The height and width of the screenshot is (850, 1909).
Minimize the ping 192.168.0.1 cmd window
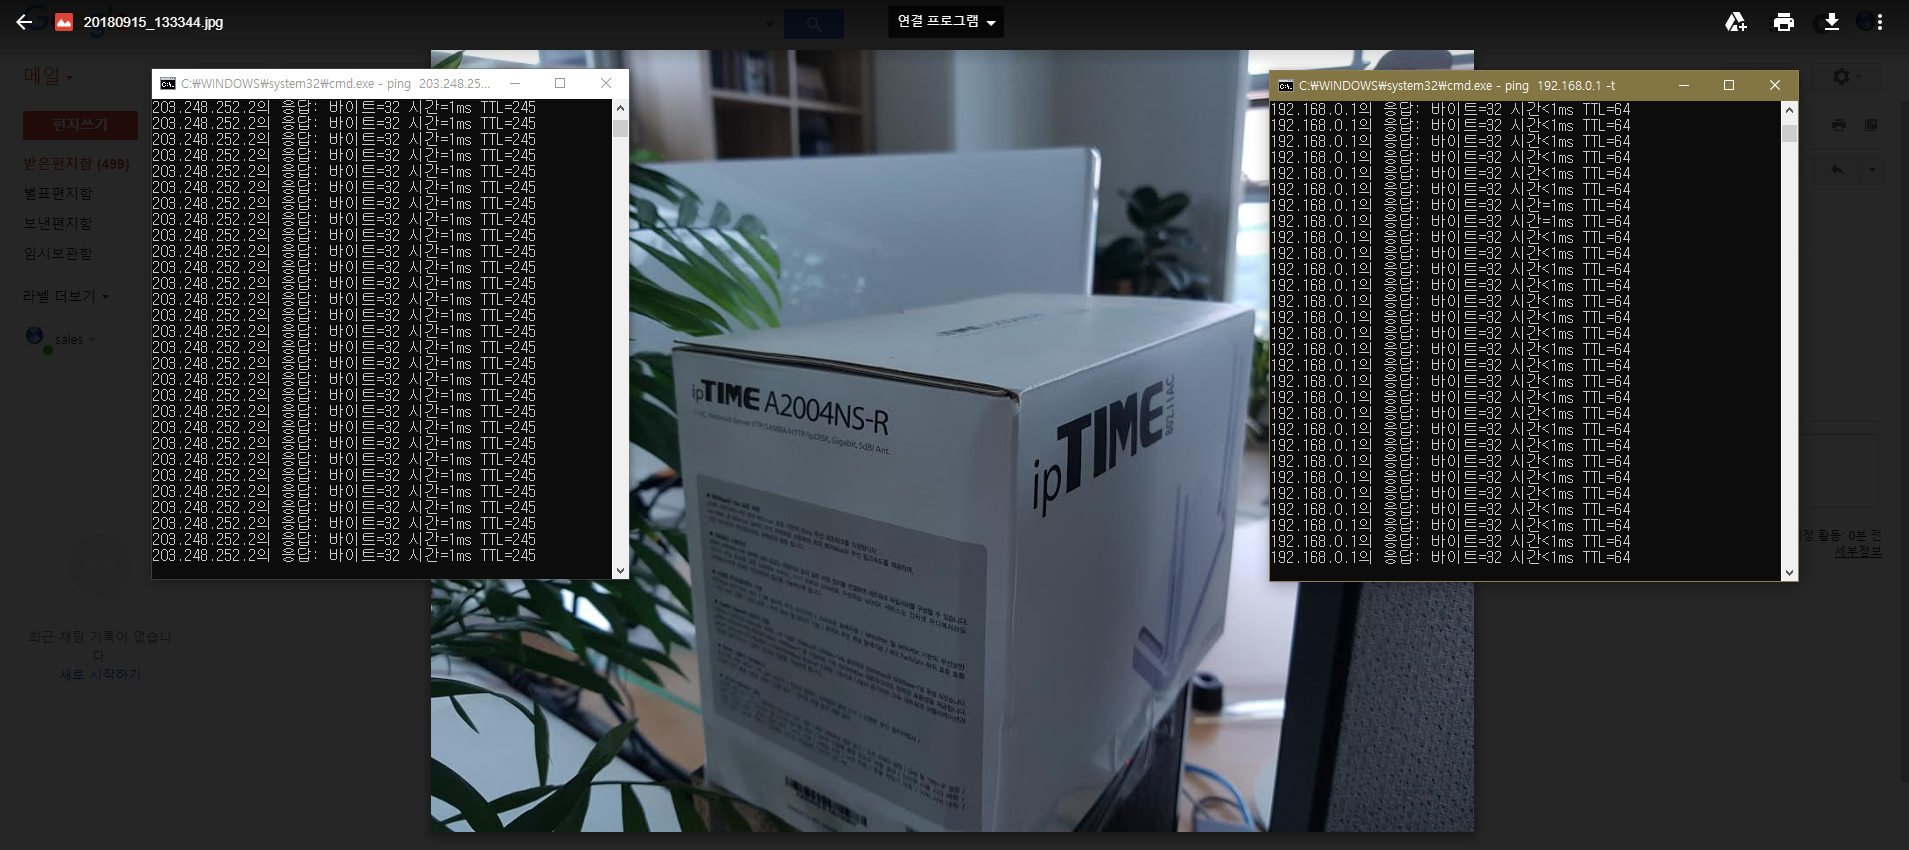coord(1684,86)
